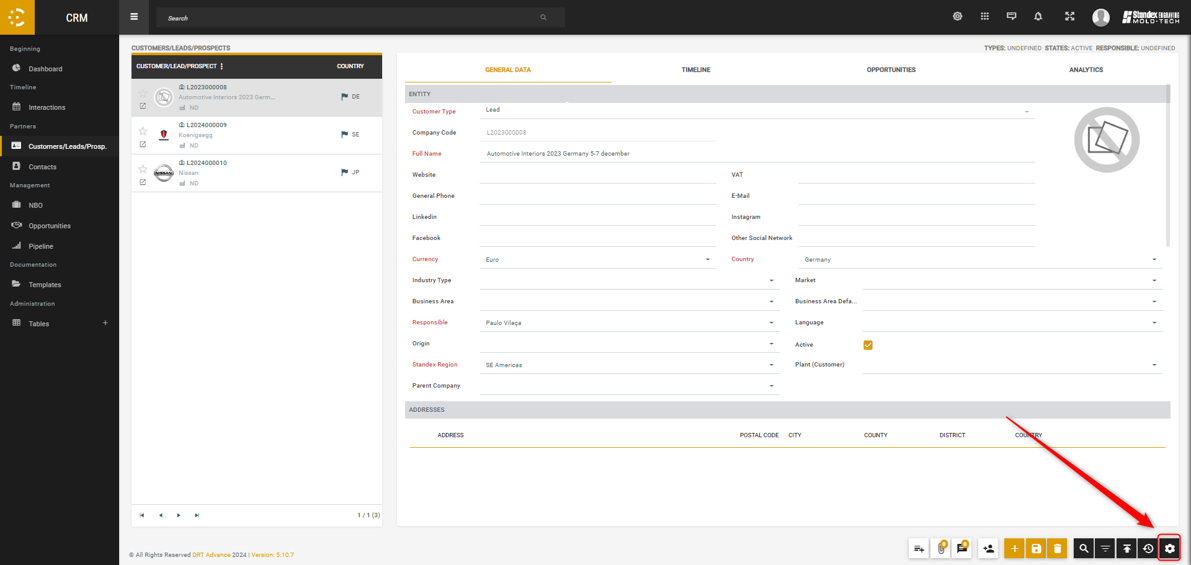Click the Website input field
This screenshot has height=565, width=1191.
[x=598, y=175]
